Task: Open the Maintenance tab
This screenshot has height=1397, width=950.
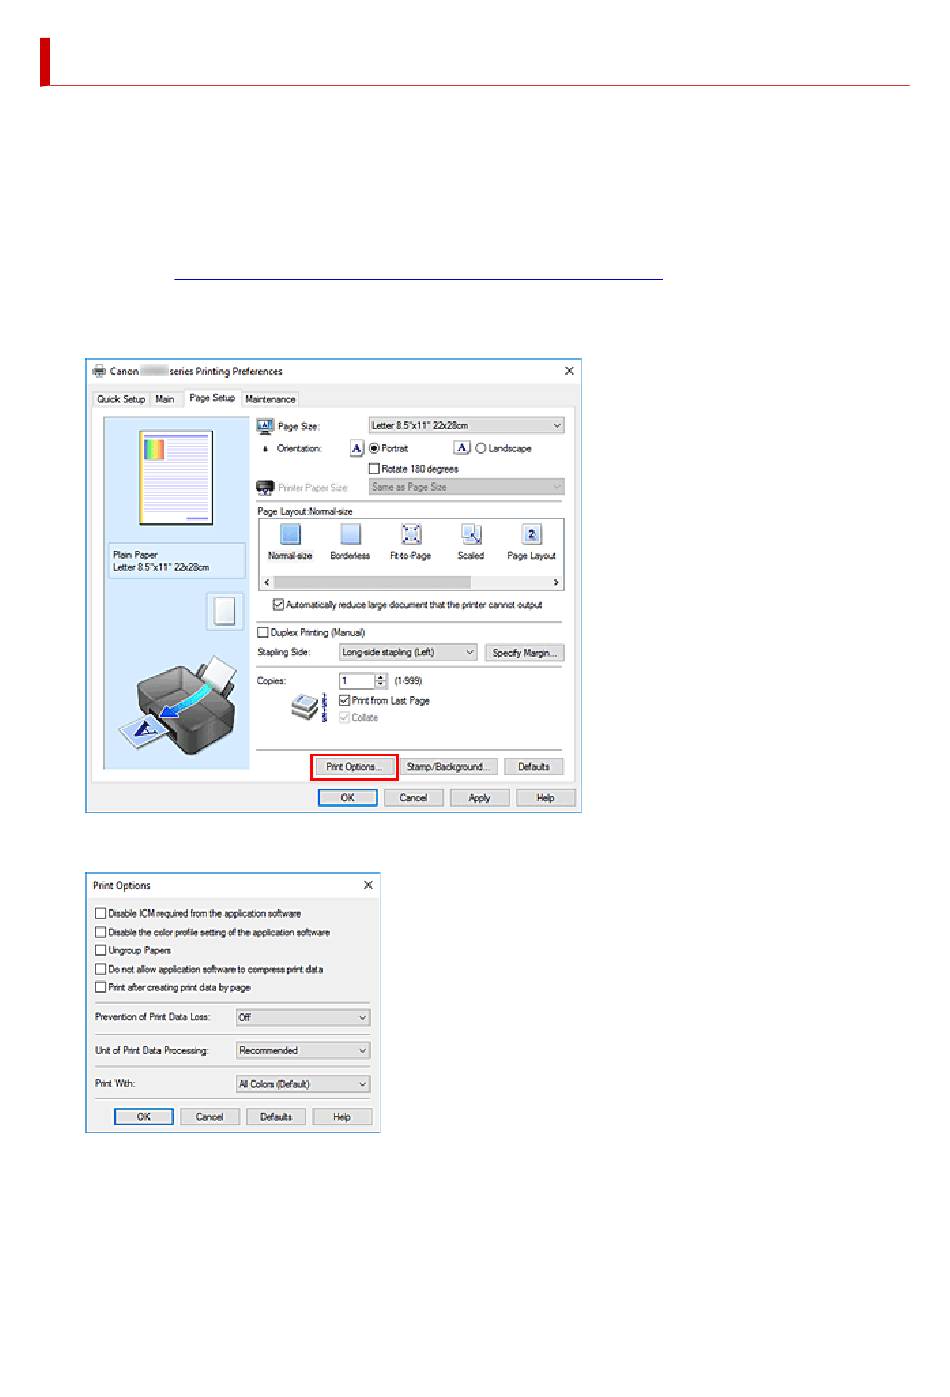Action: pyautogui.click(x=270, y=399)
